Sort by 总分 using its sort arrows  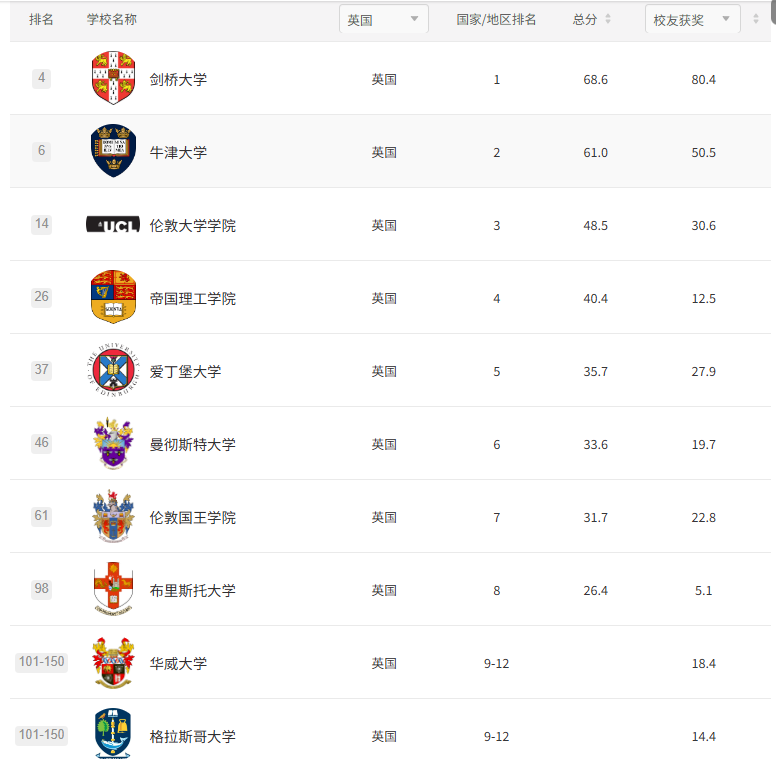(608, 19)
